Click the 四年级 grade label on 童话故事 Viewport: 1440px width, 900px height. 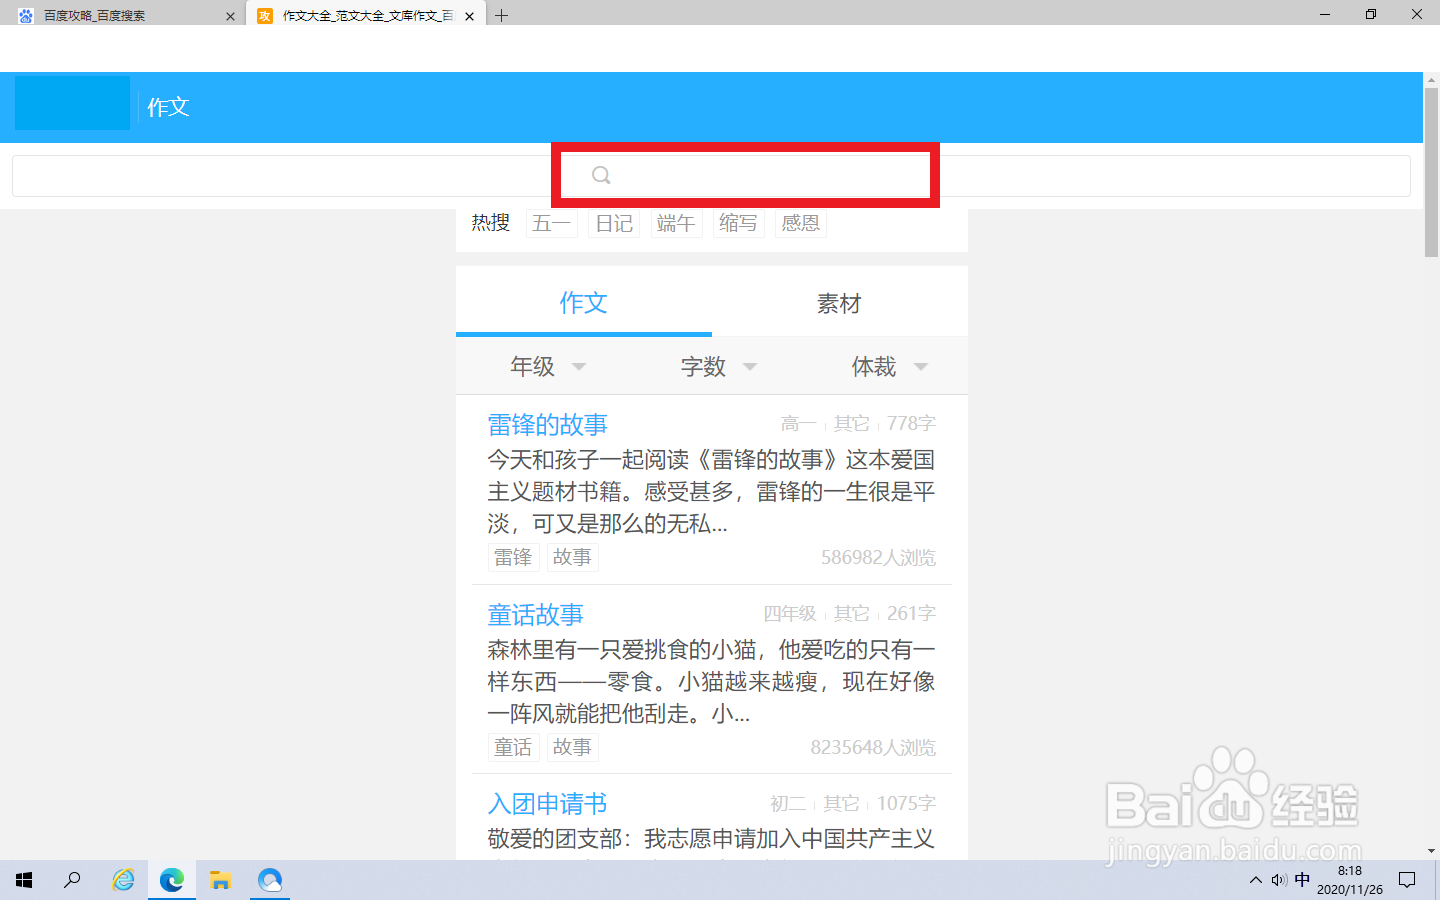pos(790,614)
